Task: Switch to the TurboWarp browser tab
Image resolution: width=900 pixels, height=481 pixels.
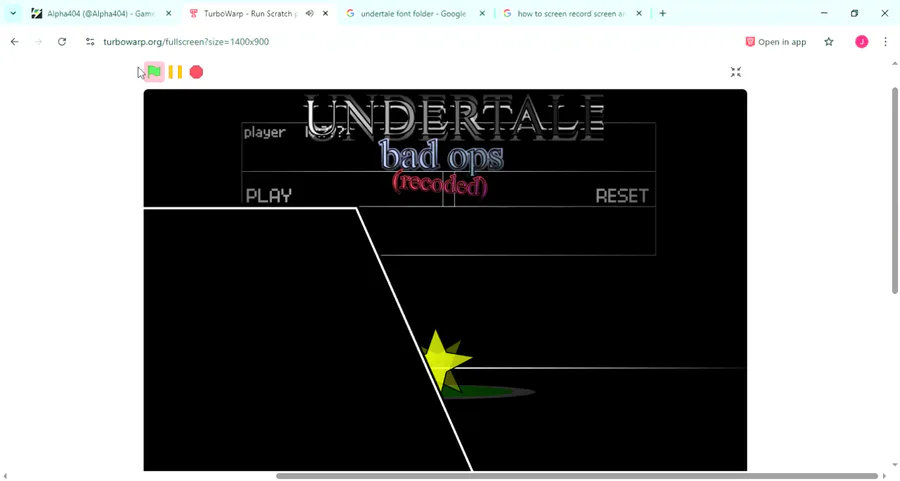Action: 250,13
